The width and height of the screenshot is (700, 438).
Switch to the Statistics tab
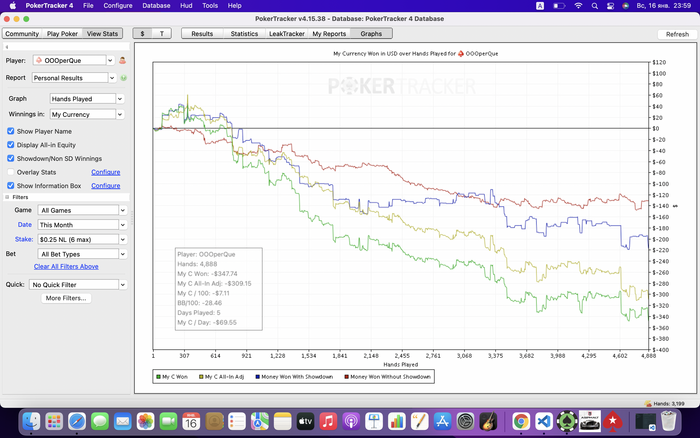pyautogui.click(x=244, y=33)
